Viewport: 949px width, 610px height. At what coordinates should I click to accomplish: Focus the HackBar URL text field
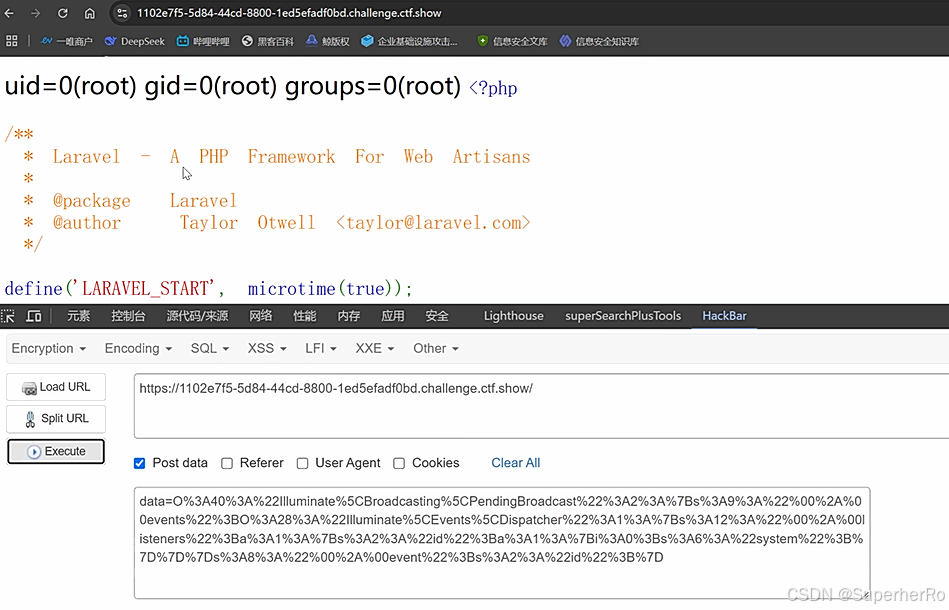(x=541, y=406)
